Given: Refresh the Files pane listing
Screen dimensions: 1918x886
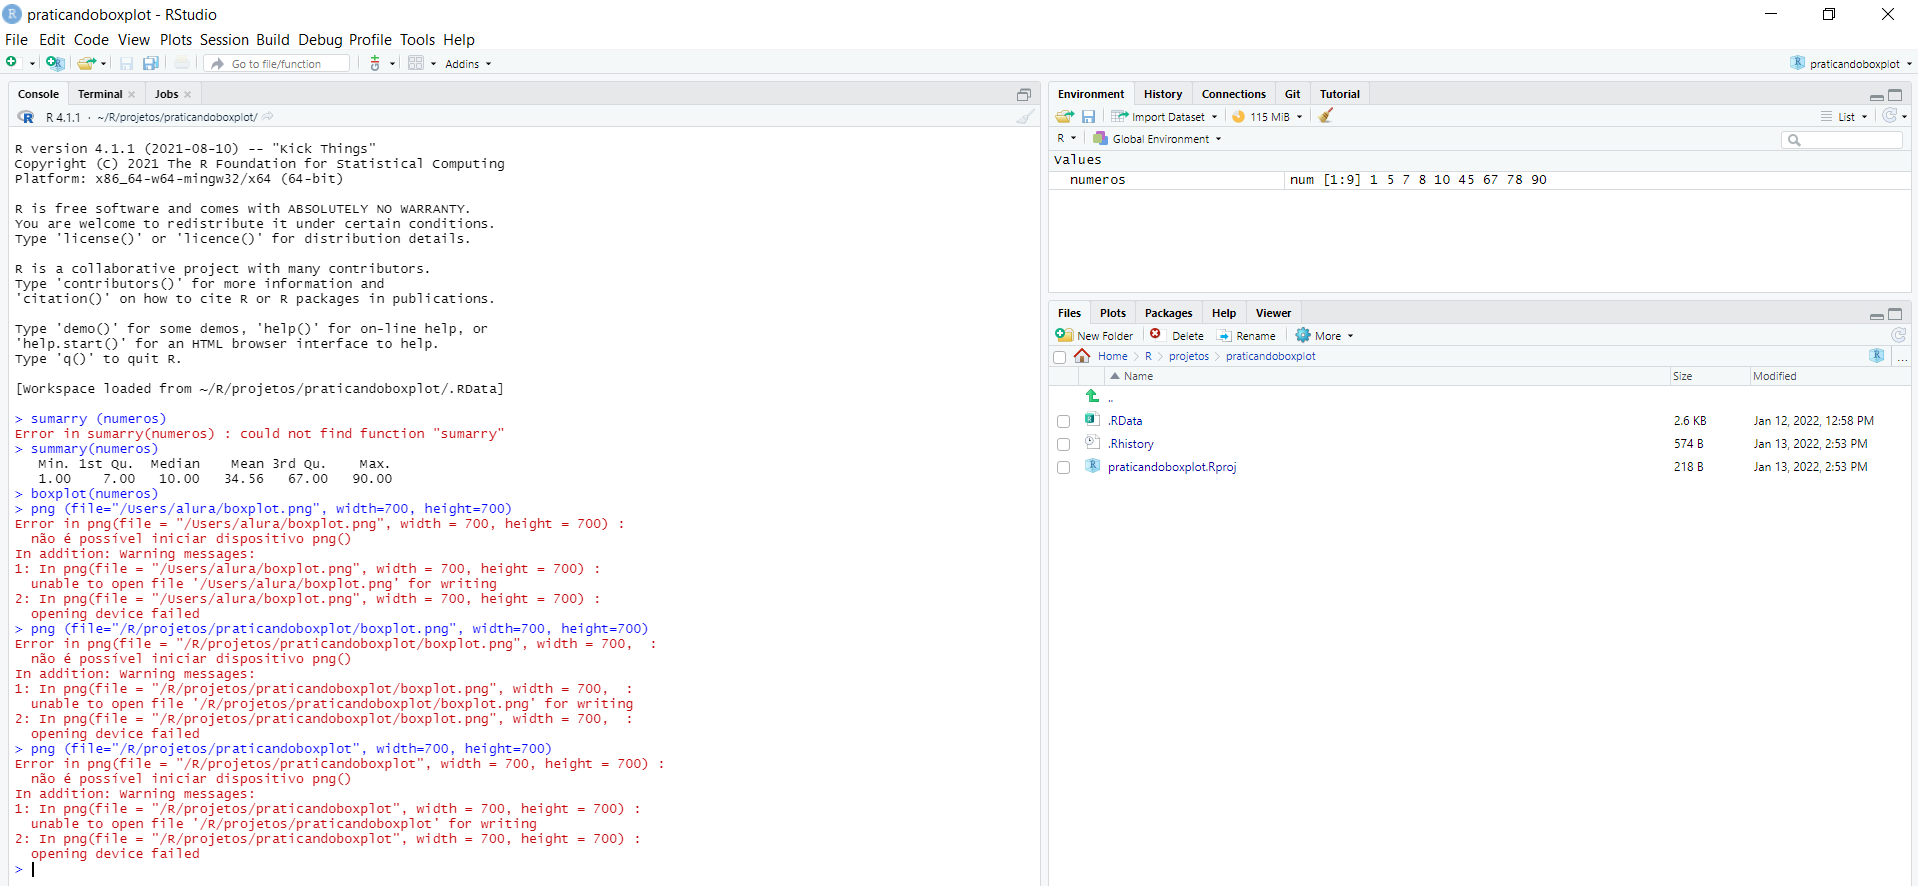Looking at the screenshot, I should click(x=1898, y=336).
